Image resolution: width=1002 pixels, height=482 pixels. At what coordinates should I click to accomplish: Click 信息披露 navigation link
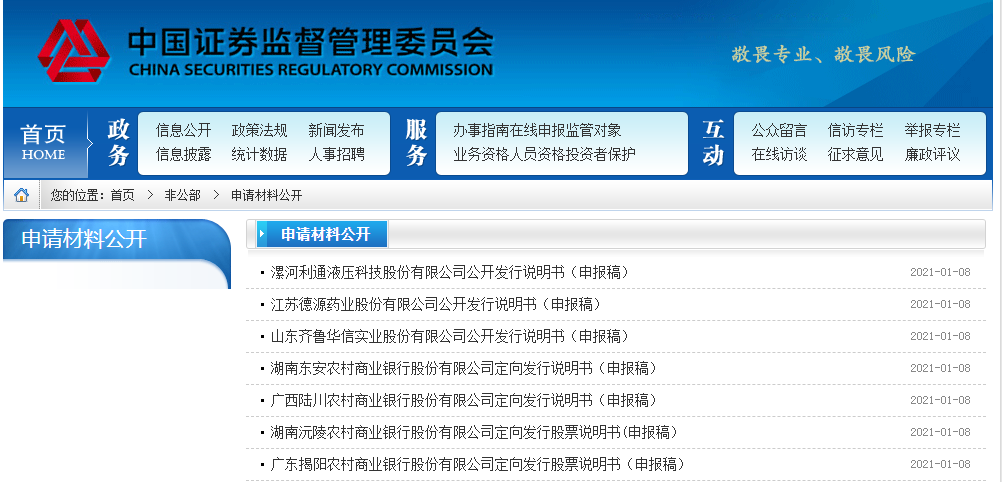point(183,155)
